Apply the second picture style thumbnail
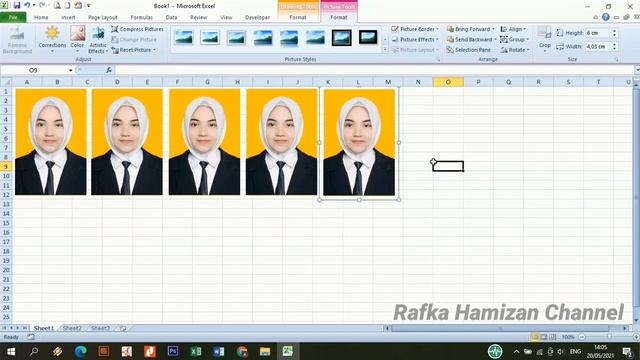This screenshot has width=640, height=360. pyautogui.click(x=210, y=37)
